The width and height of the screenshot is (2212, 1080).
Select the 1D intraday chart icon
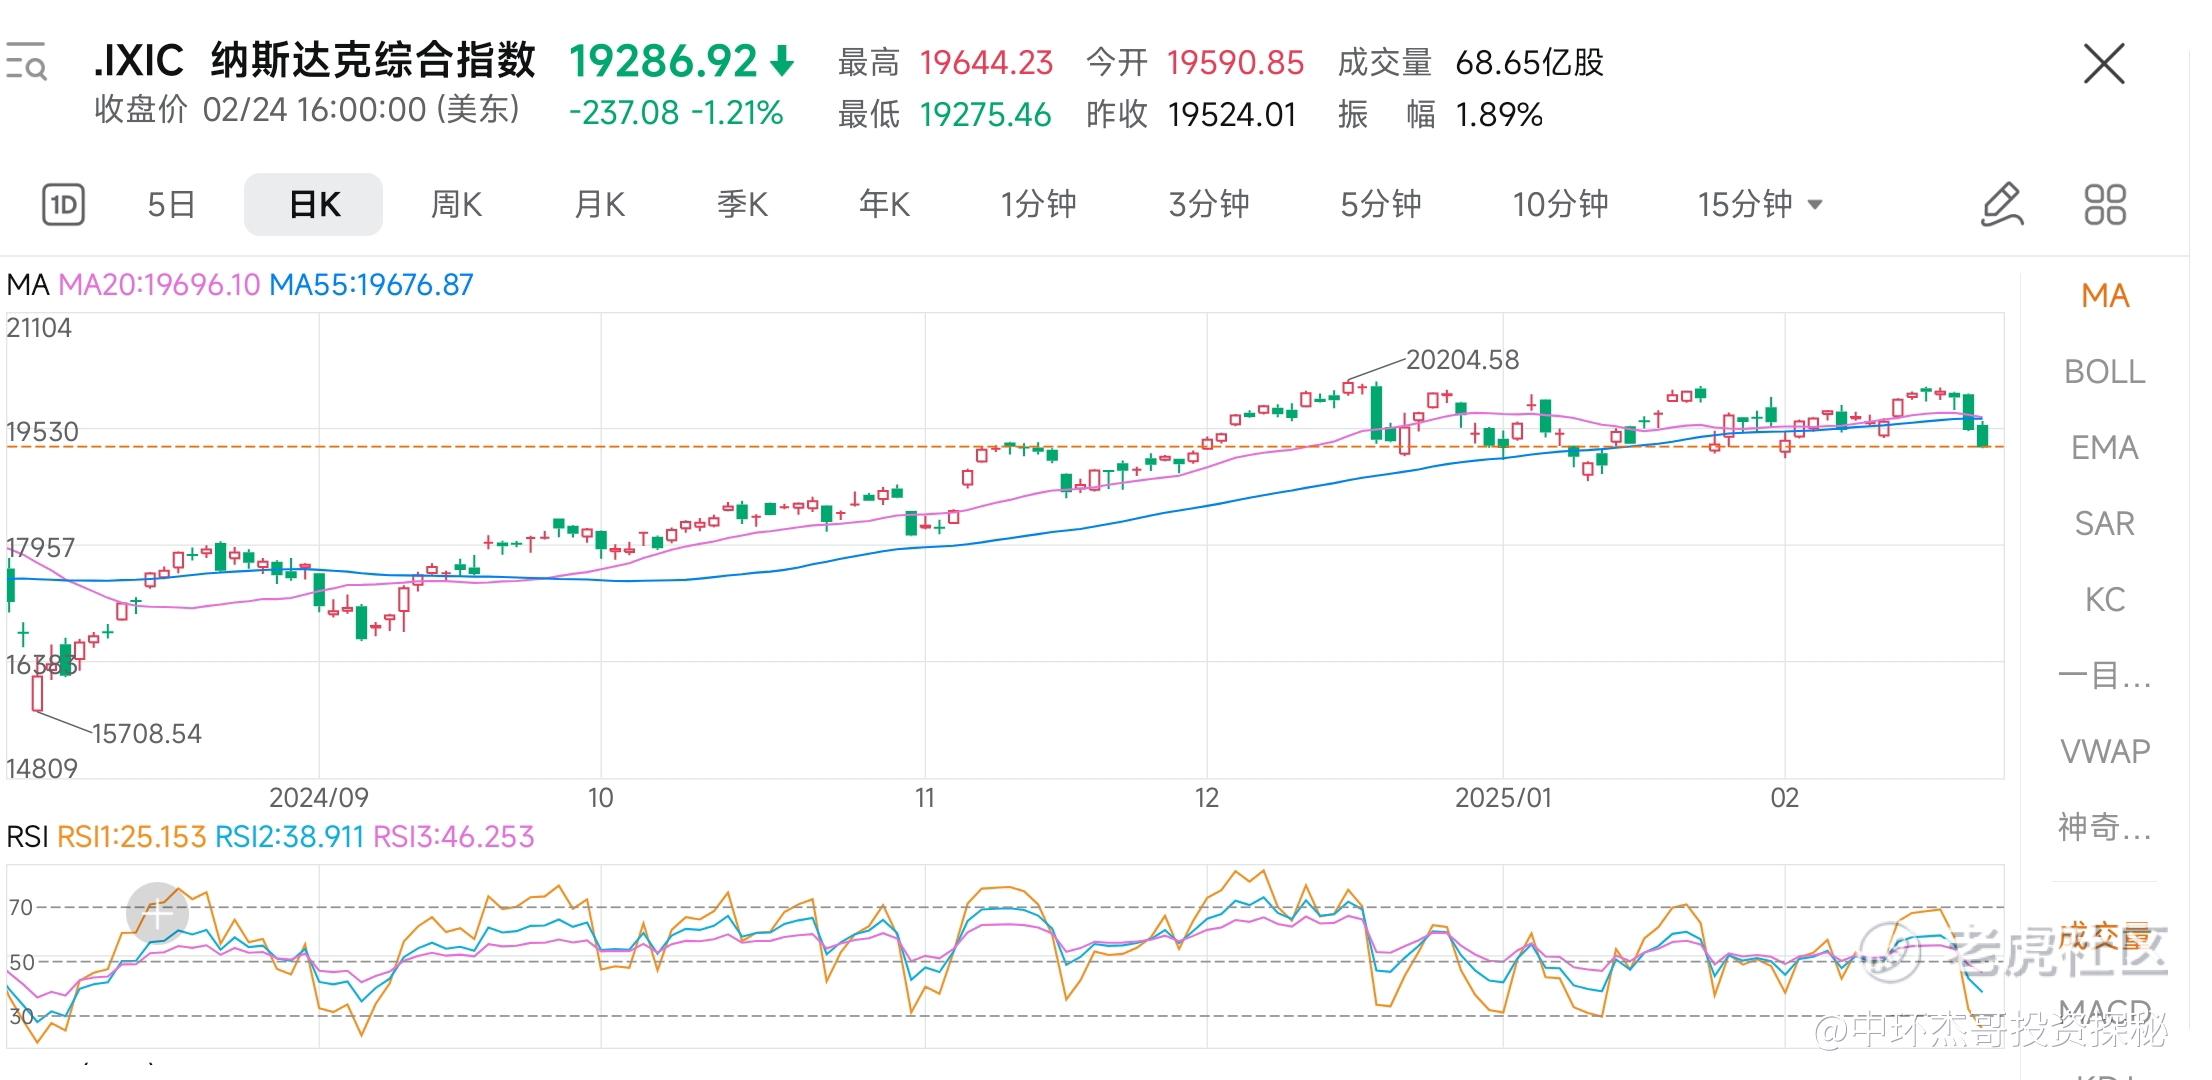point(63,205)
